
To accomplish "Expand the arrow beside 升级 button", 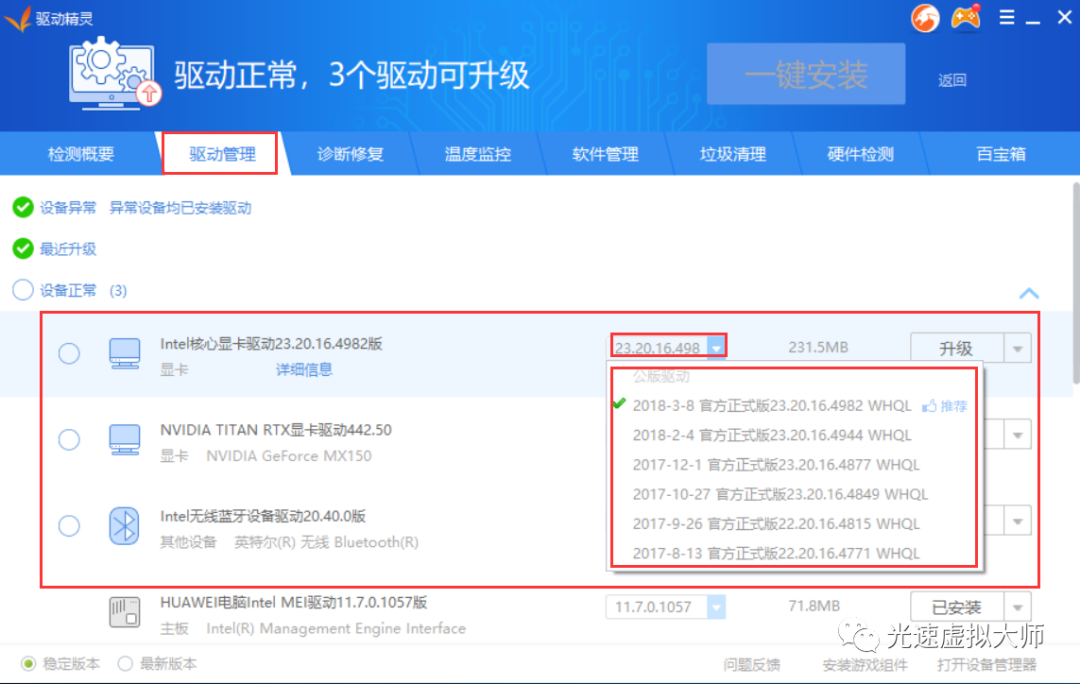I will click(x=1017, y=349).
